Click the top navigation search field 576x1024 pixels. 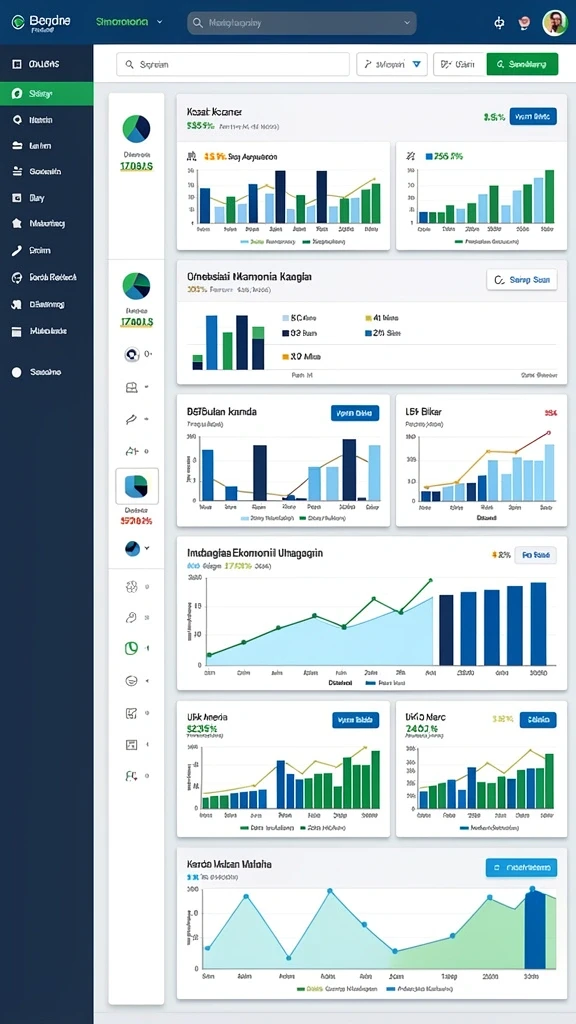(302, 22)
